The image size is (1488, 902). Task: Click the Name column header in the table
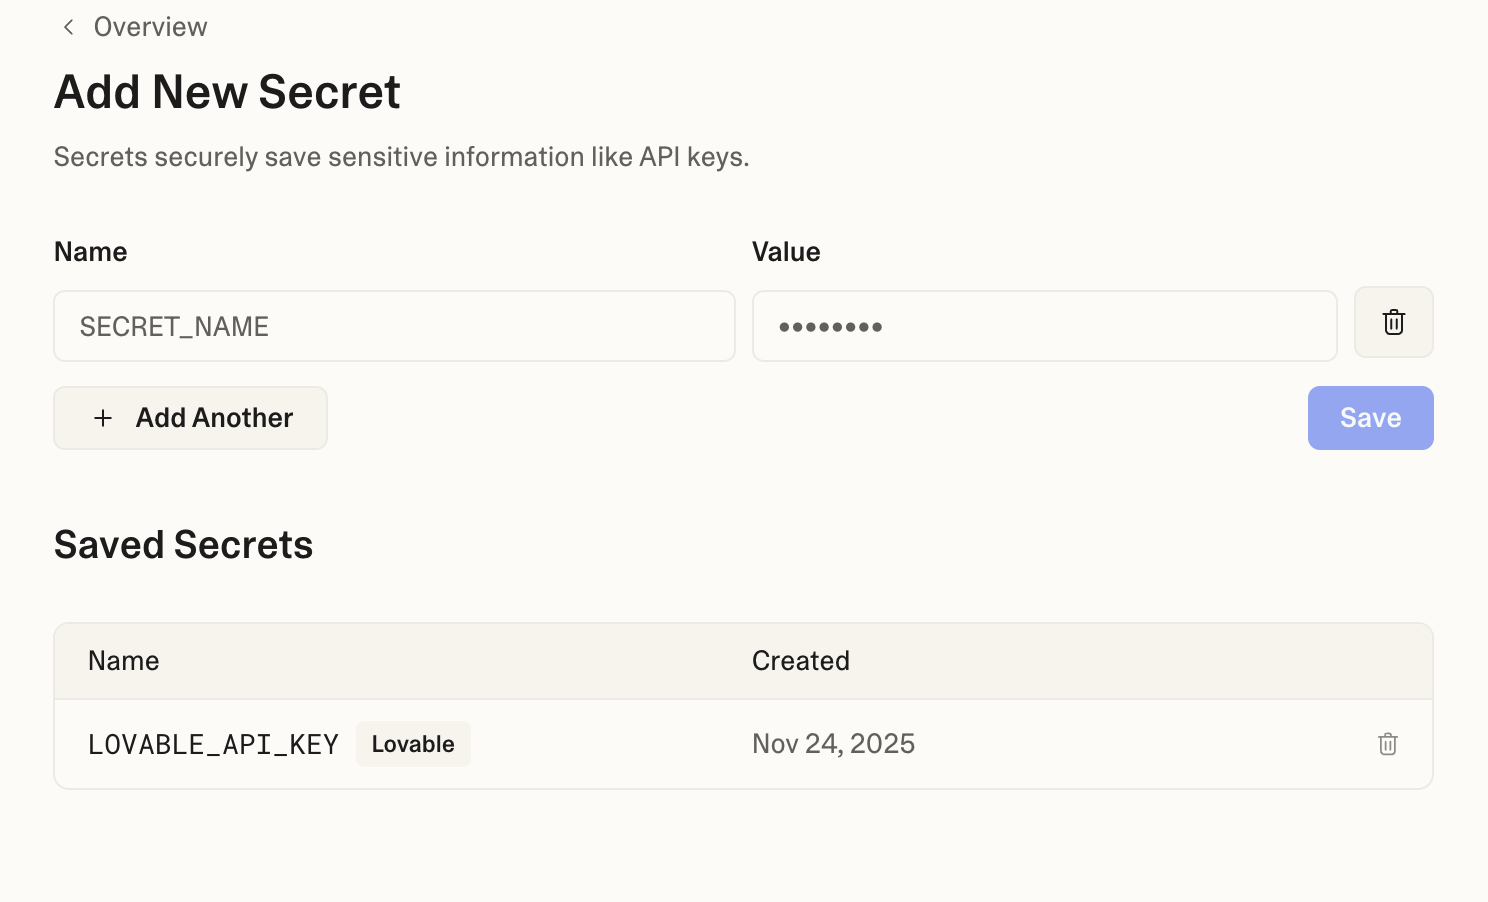click(124, 661)
